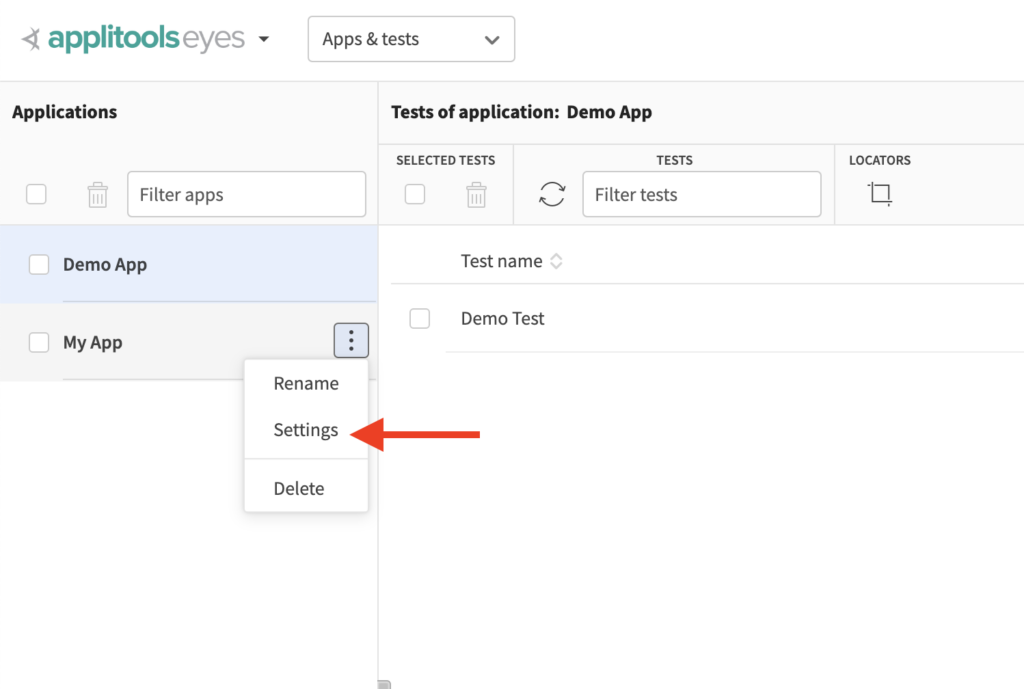Choose Rename from the context menu

coord(306,383)
